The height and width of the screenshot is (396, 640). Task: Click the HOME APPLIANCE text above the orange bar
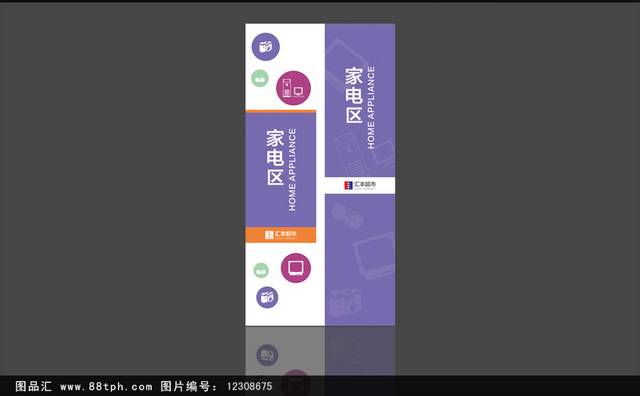click(x=292, y=169)
